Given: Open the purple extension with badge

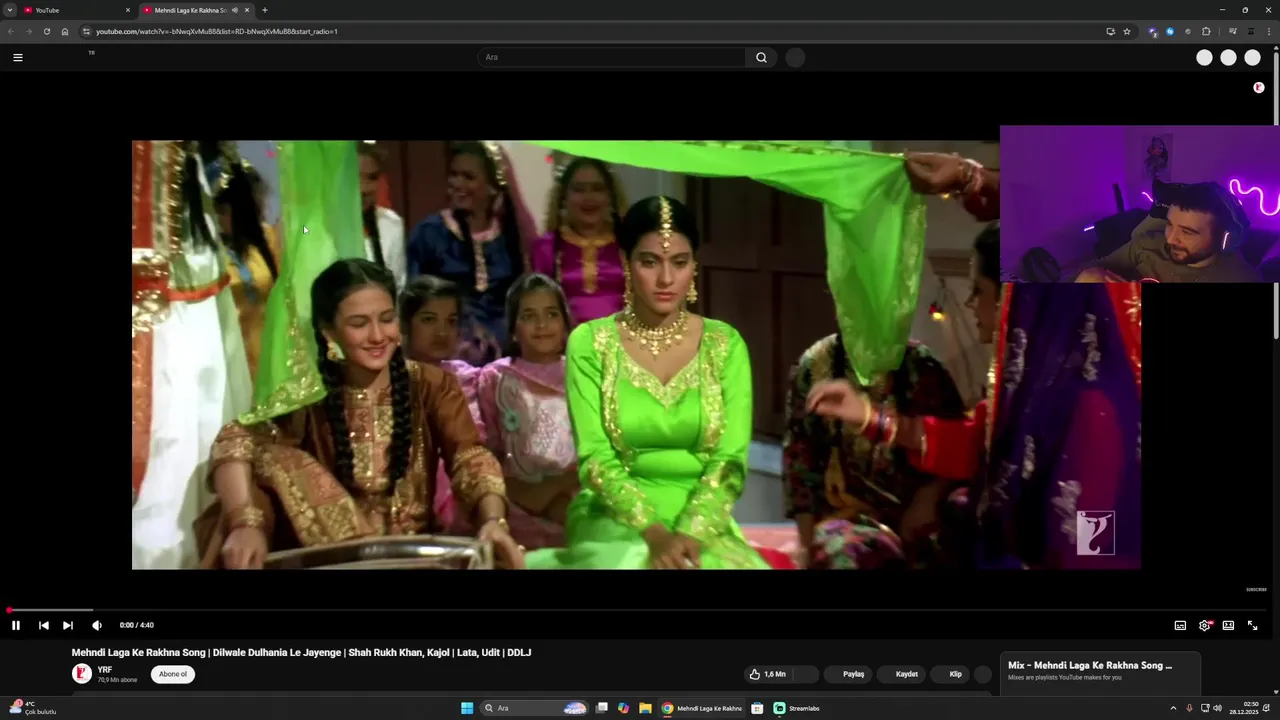Looking at the screenshot, I should point(1153,31).
